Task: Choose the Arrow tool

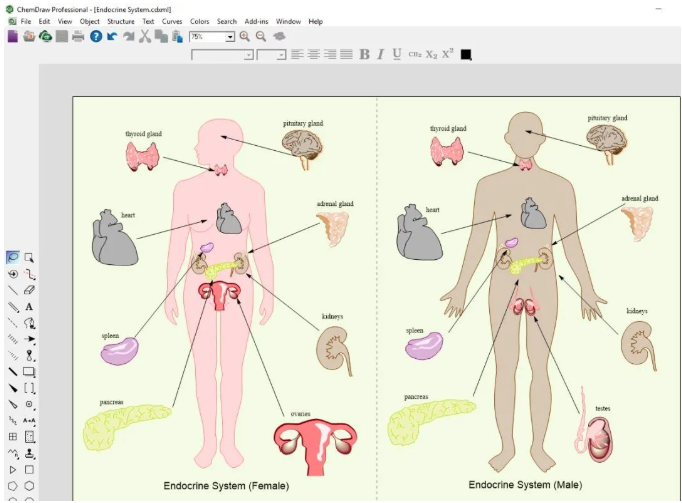Action: click(x=29, y=339)
